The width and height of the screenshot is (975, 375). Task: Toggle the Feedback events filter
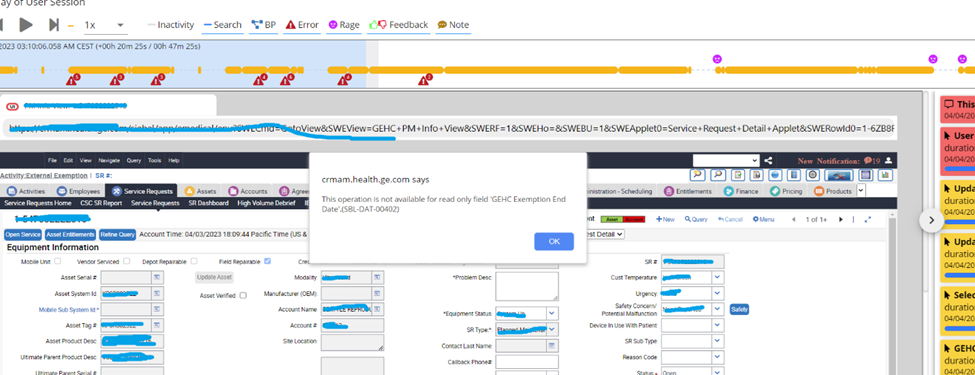[x=399, y=25]
